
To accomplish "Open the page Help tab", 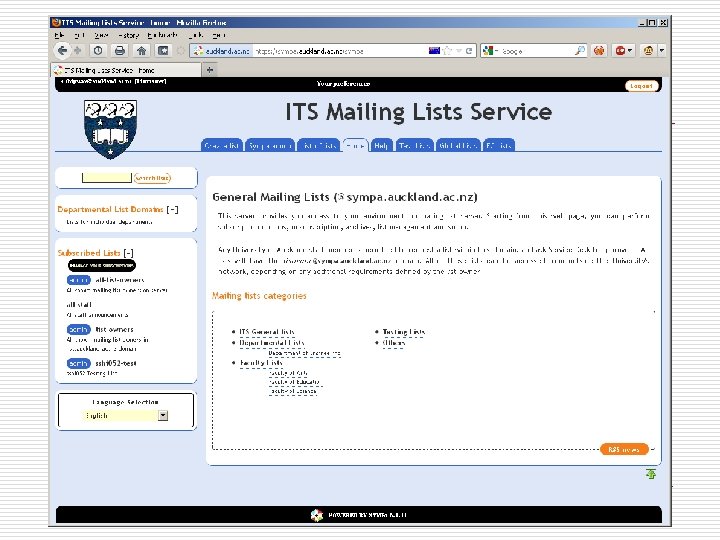I will [x=381, y=146].
